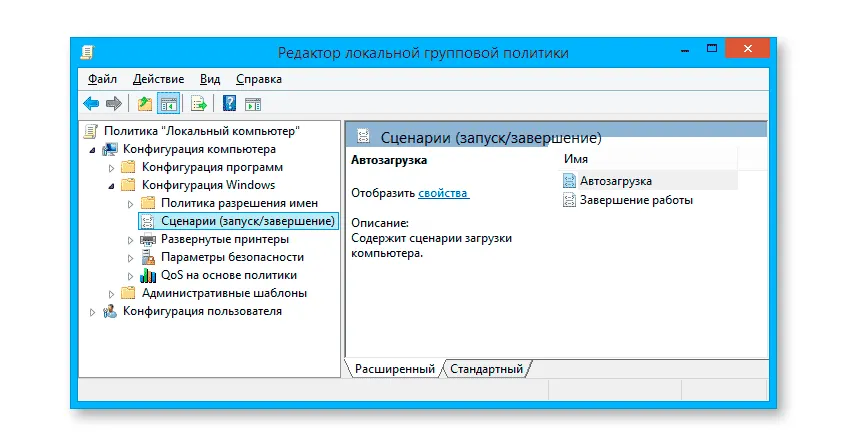Click the Forward arrow toolbar icon
The image size is (848, 446).
pos(114,103)
